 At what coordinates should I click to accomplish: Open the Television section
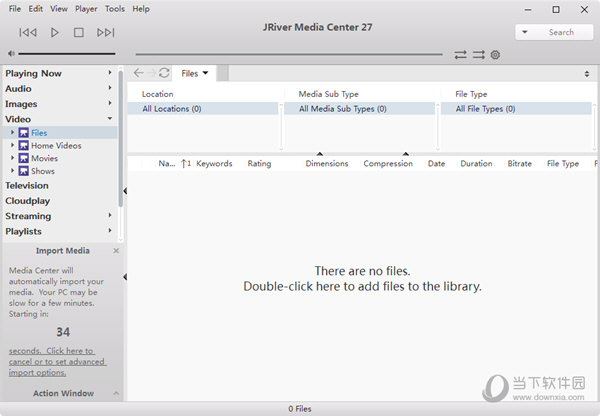click(27, 186)
